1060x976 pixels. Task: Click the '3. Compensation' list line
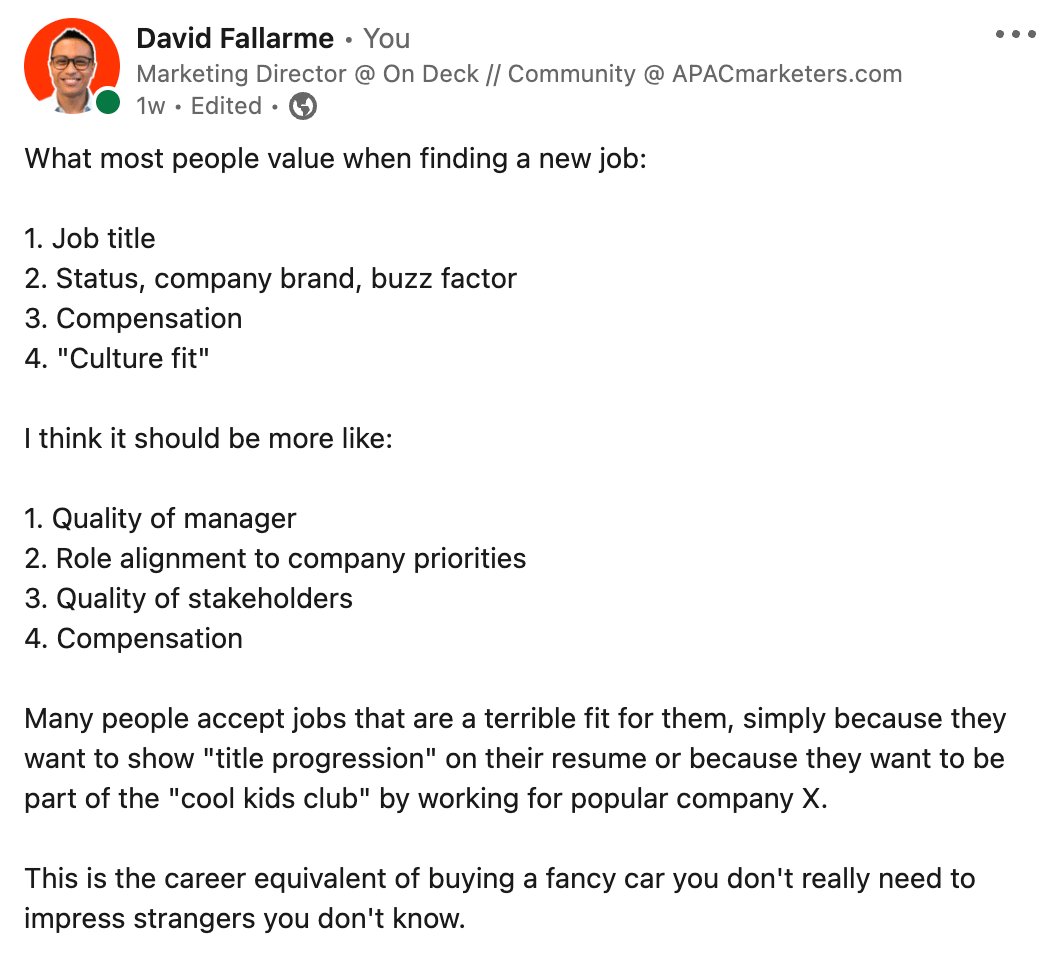click(133, 318)
